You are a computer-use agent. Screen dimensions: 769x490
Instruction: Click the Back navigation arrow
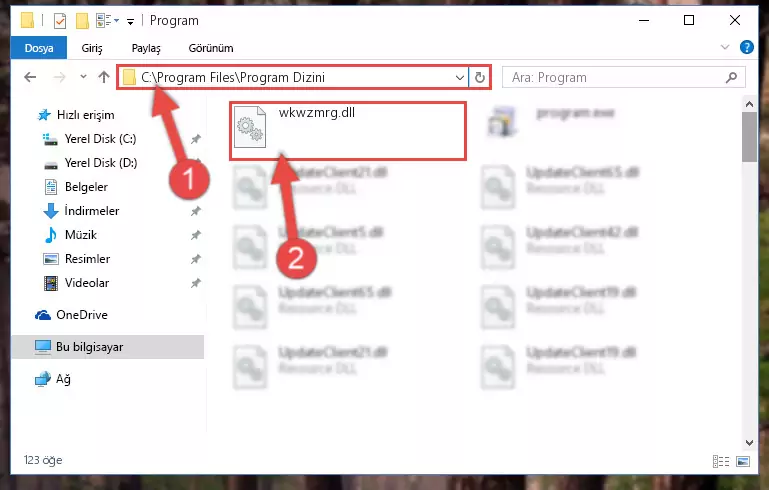click(x=30, y=77)
